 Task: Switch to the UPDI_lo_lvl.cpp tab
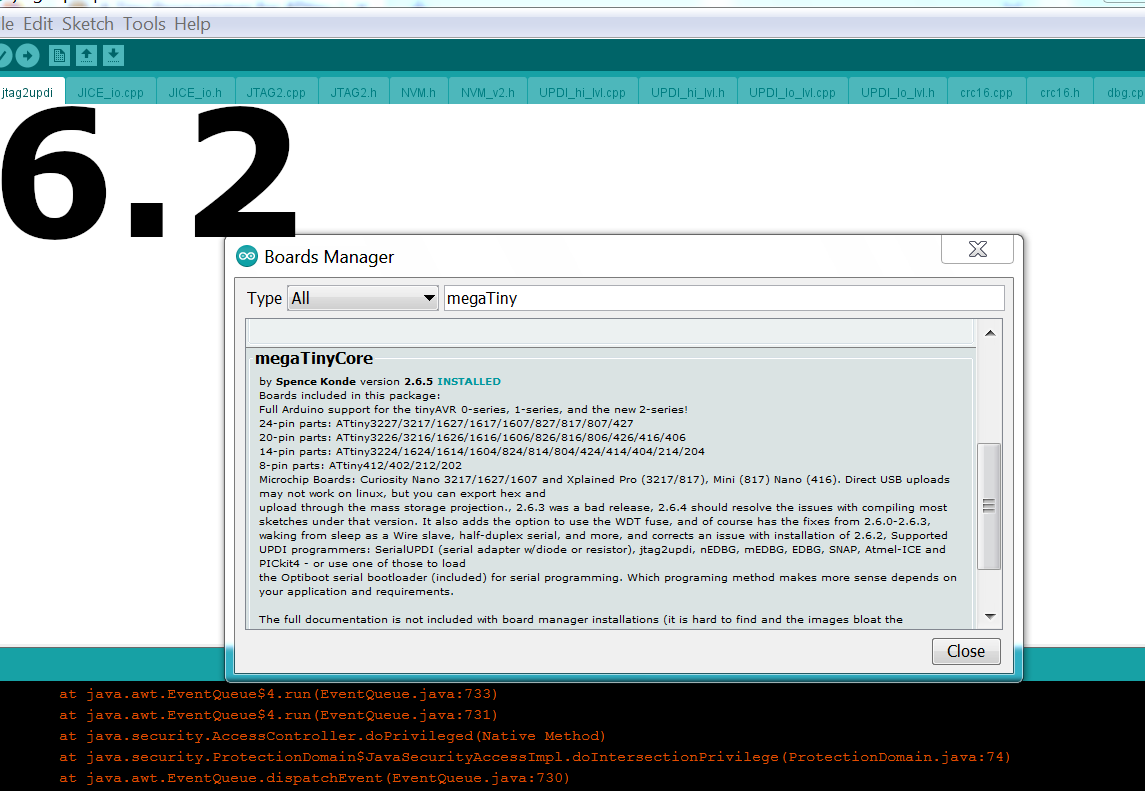tap(792, 93)
